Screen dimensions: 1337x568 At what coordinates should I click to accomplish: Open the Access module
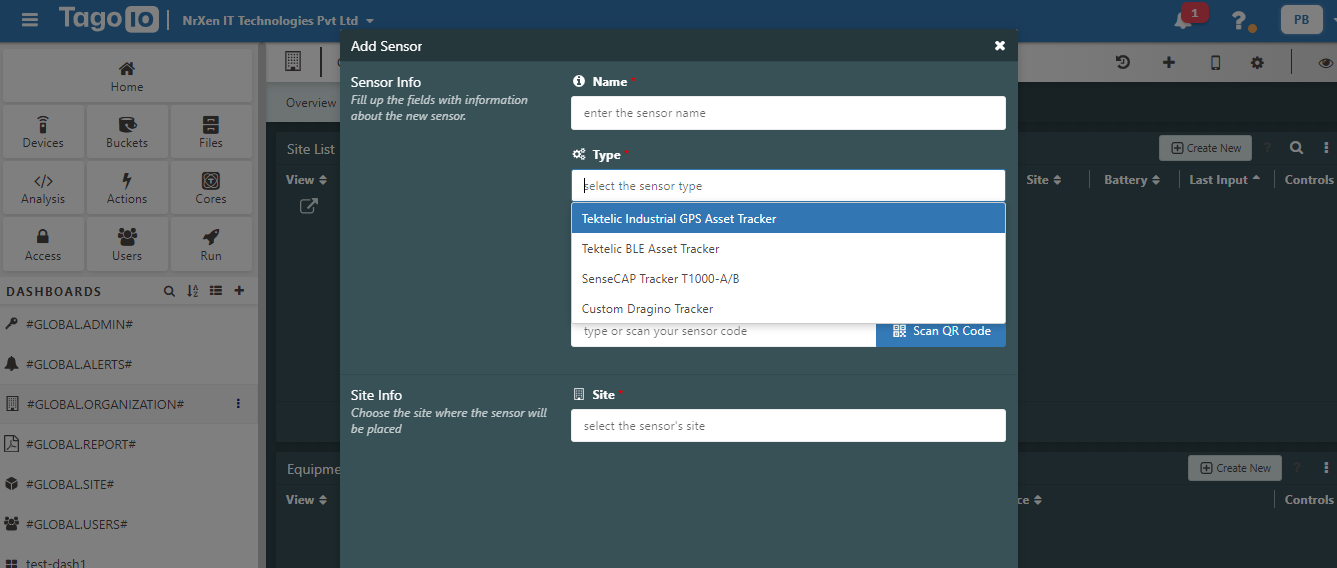click(43, 245)
